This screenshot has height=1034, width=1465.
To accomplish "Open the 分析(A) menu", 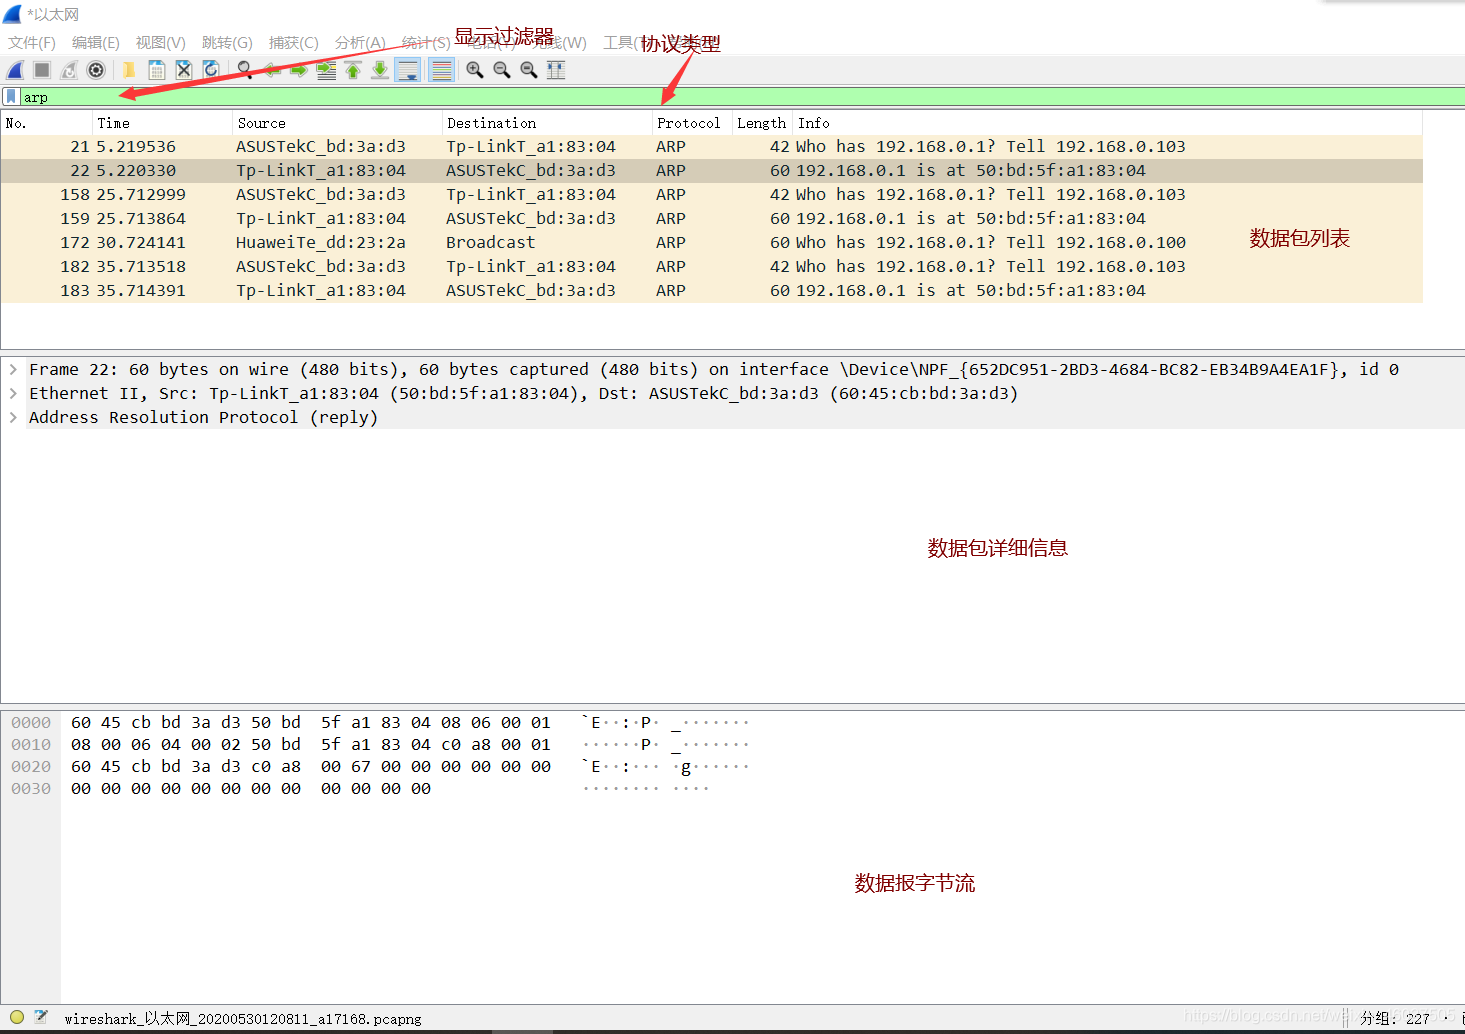I will coord(360,43).
